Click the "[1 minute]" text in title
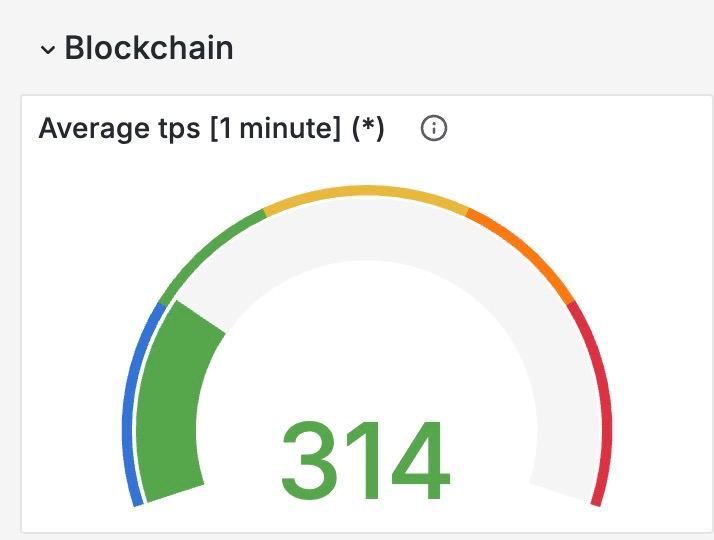 tap(275, 128)
